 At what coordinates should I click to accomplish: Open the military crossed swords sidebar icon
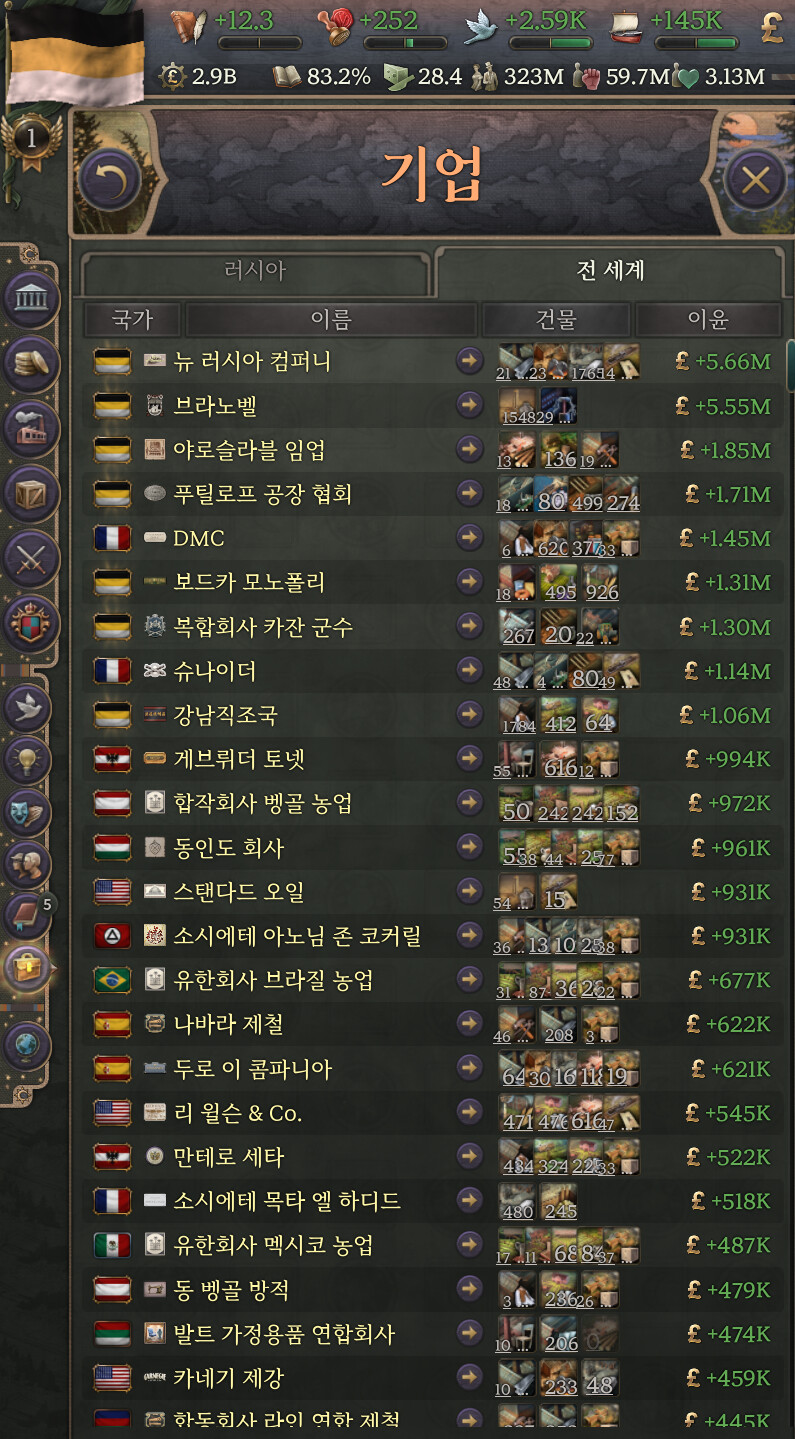point(32,557)
